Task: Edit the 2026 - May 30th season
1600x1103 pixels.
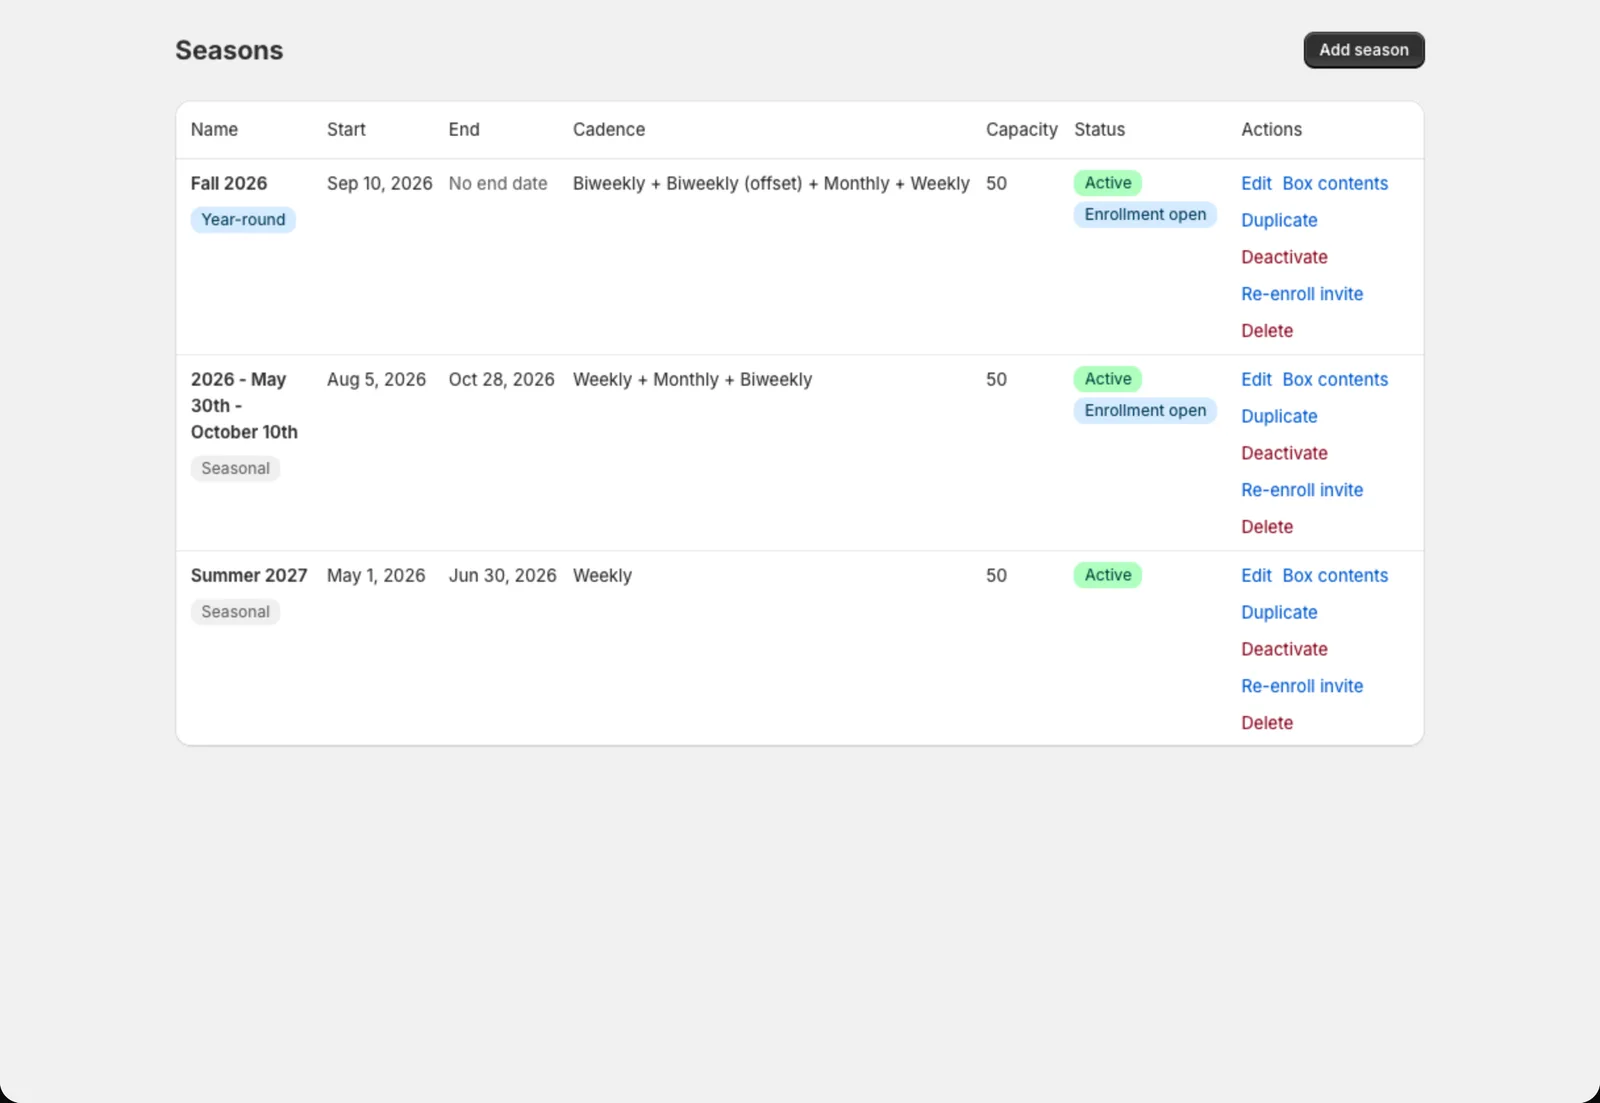Action: coord(1256,379)
